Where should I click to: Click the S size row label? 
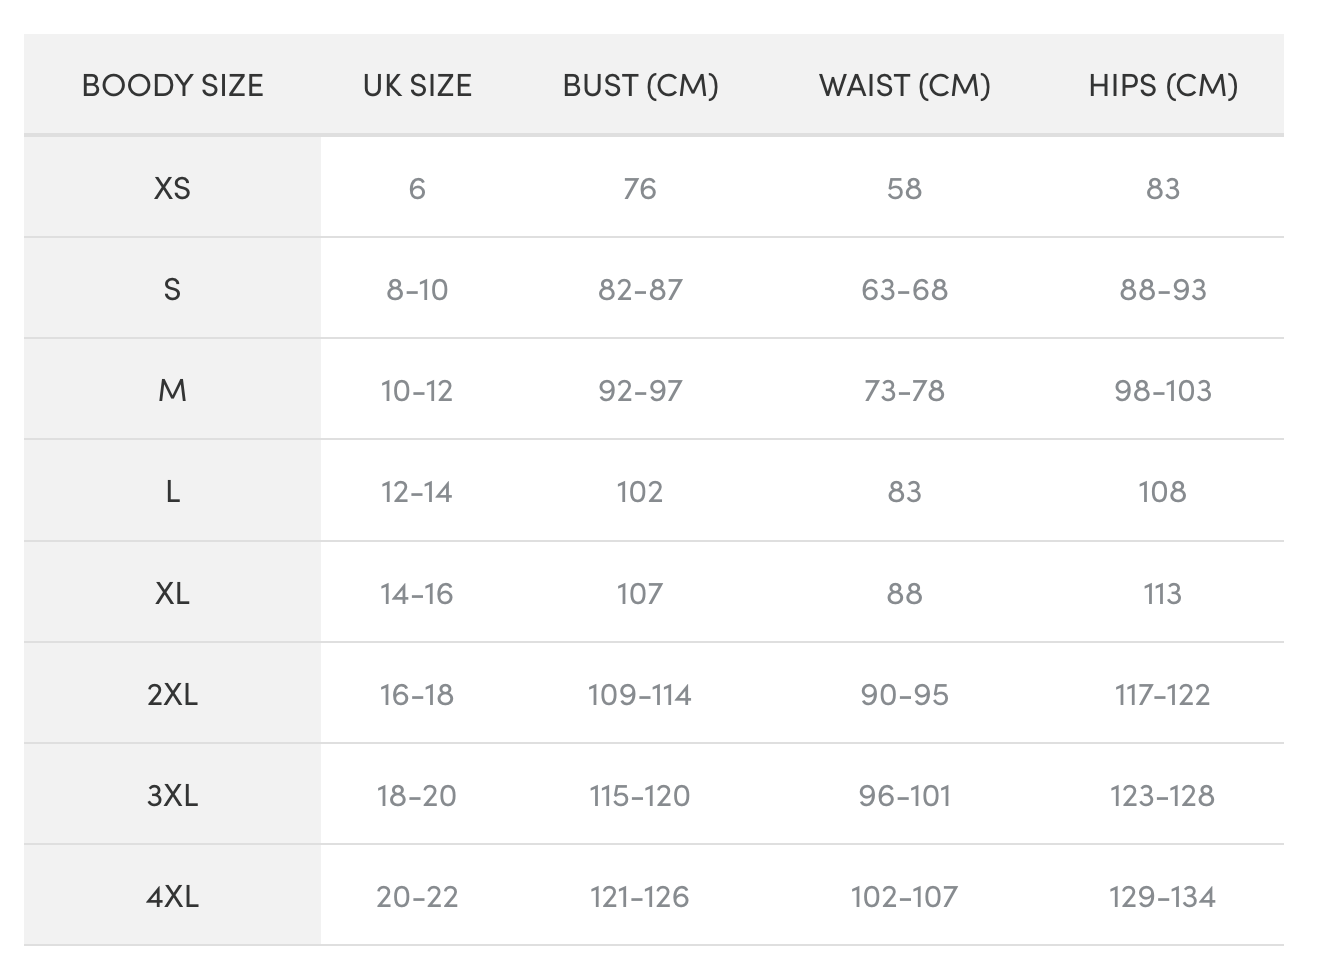[x=172, y=290]
